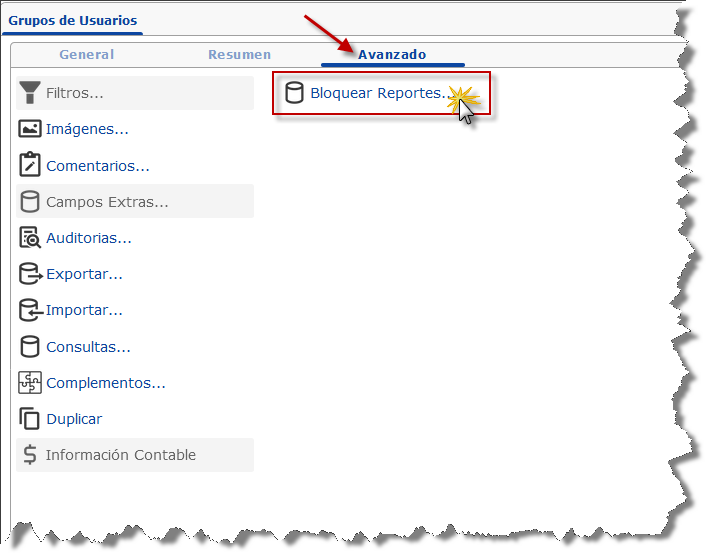Click the Duplicar link
The height and width of the screenshot is (553, 706).
point(74,419)
